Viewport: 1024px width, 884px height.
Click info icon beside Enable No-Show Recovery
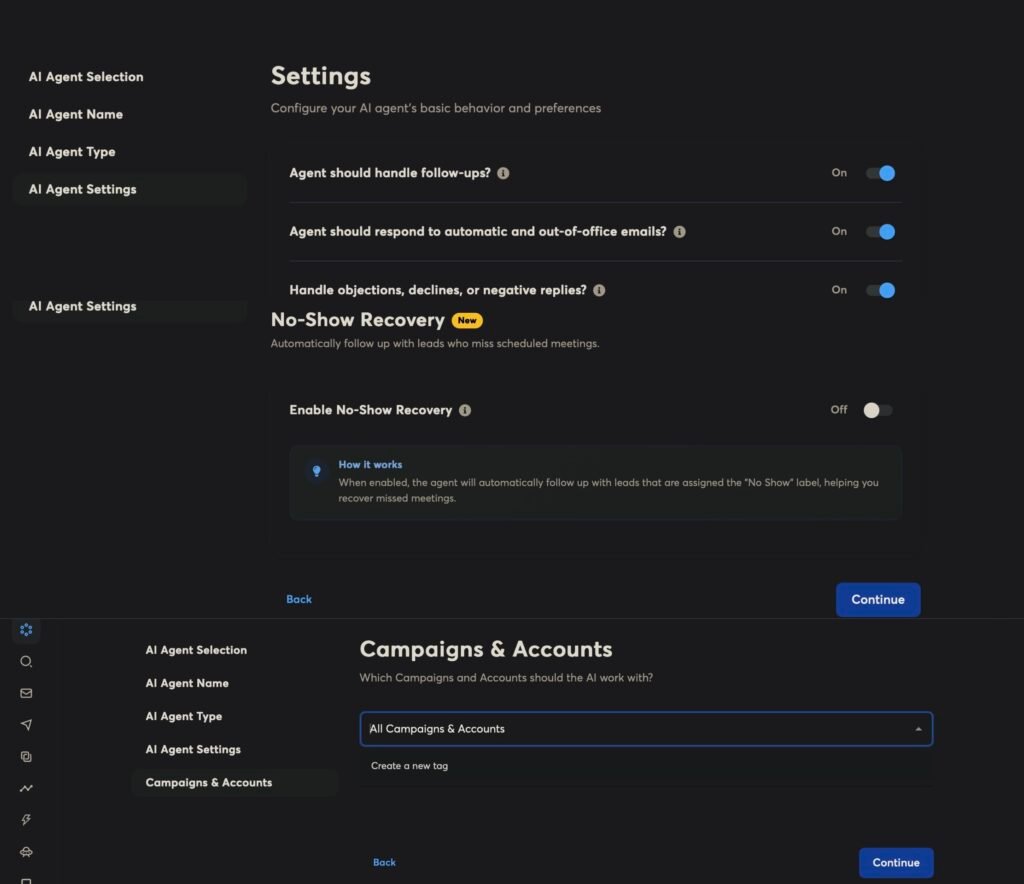465,410
